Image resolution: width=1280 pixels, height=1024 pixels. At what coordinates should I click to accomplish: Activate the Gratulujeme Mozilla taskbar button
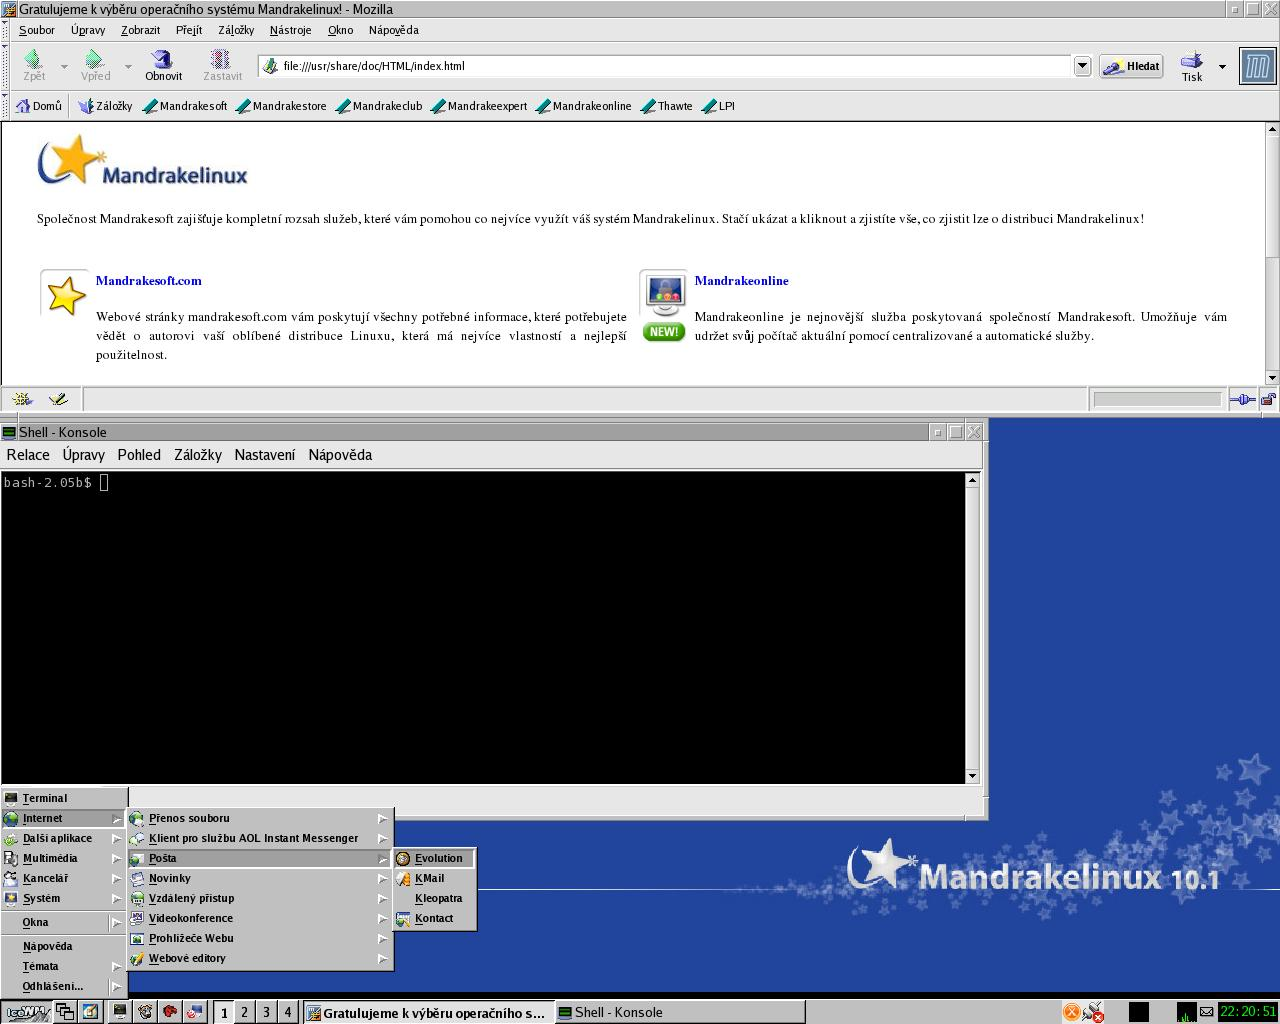428,1012
